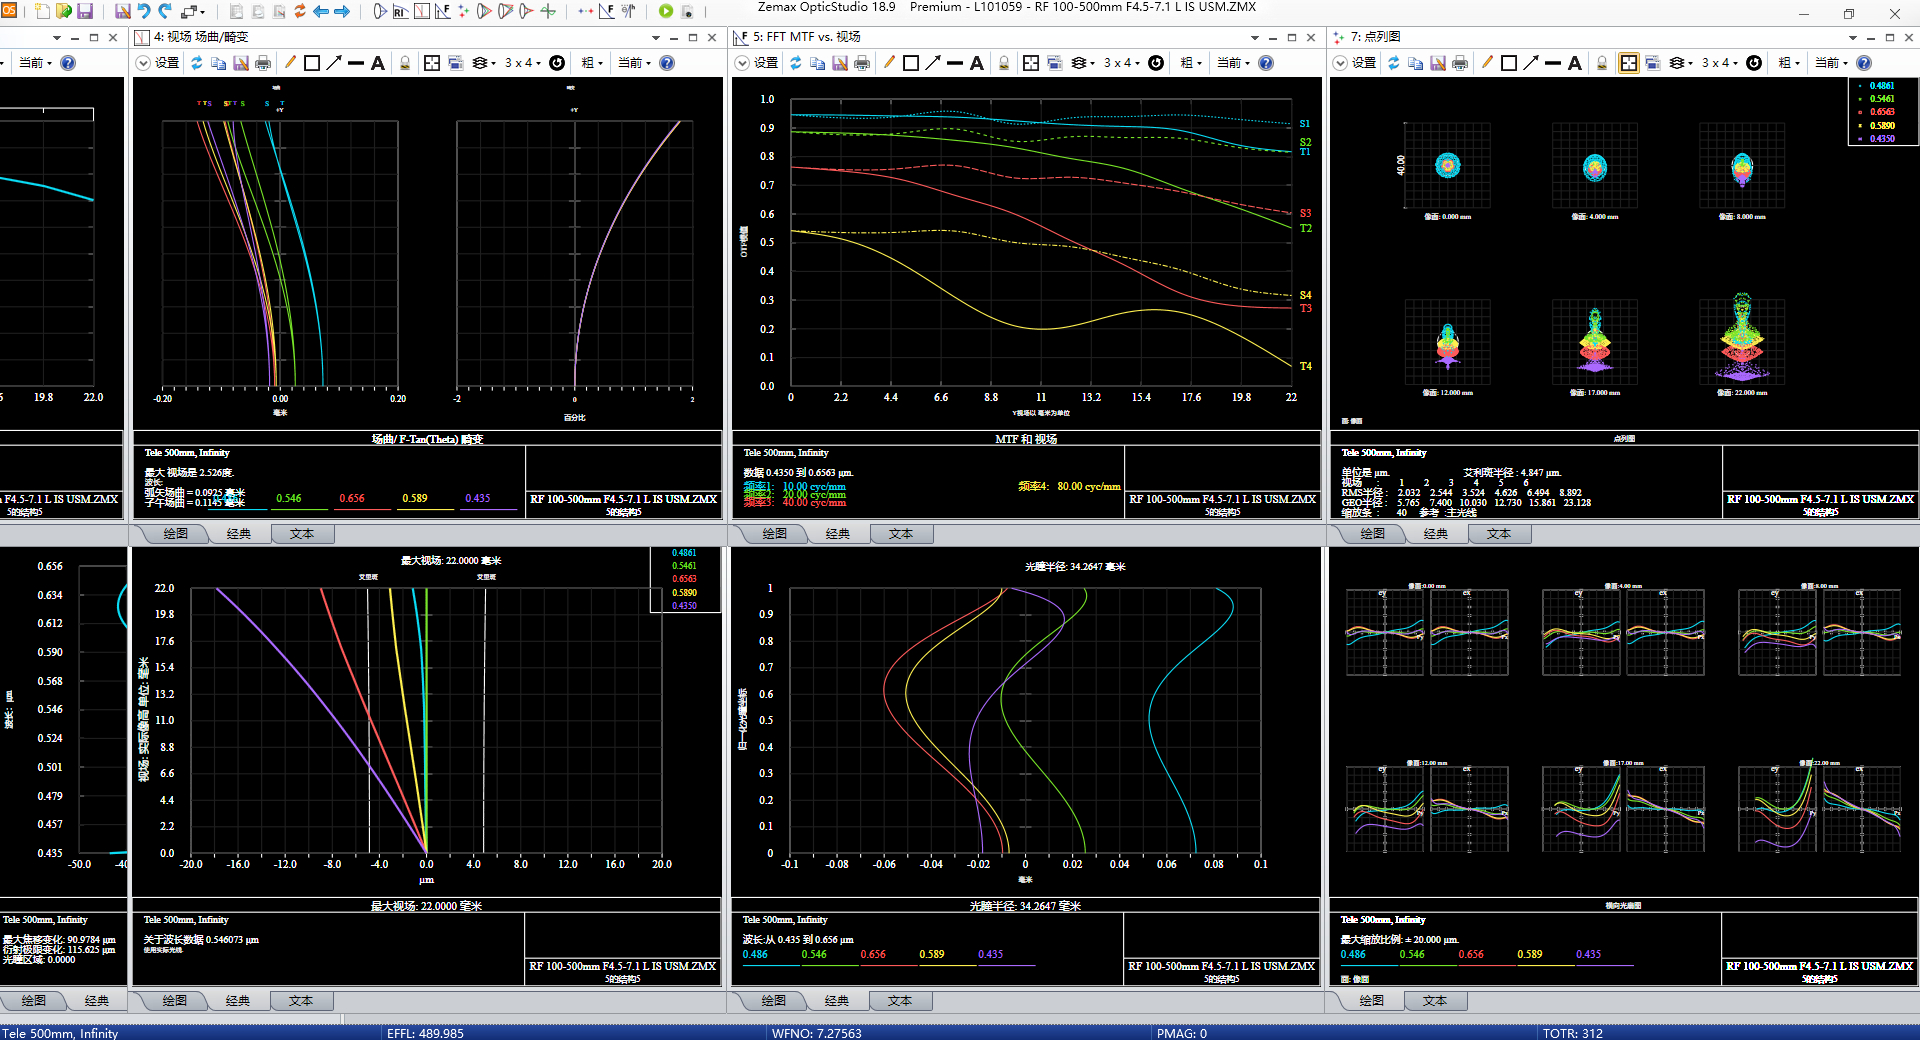
Task: Toggle window-overlay icon in FFT MTF toolbar
Action: tap(1054, 63)
